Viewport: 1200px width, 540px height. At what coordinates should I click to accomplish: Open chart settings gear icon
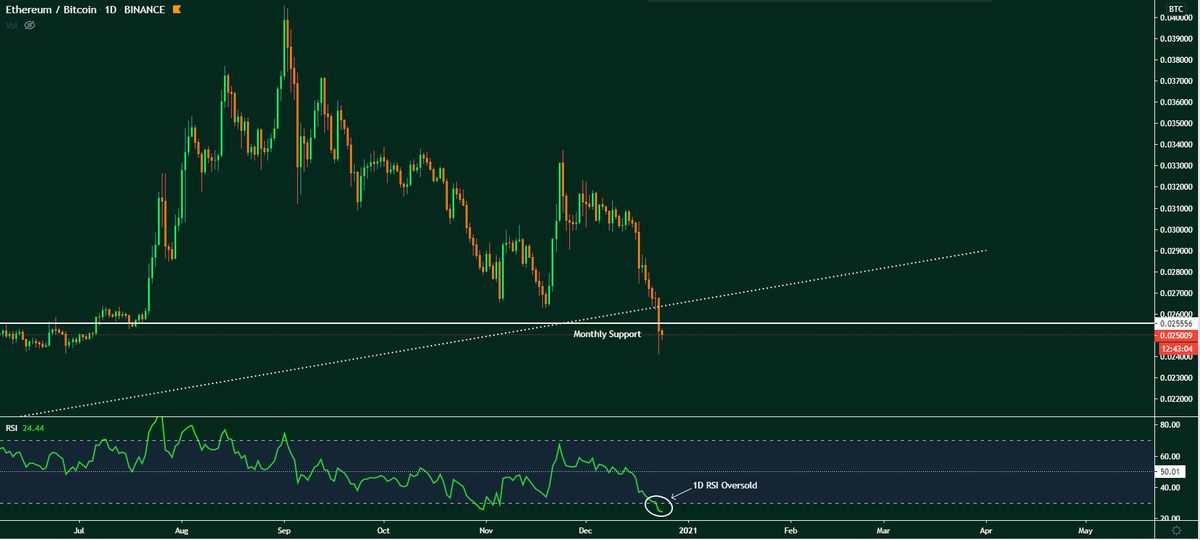1176,530
